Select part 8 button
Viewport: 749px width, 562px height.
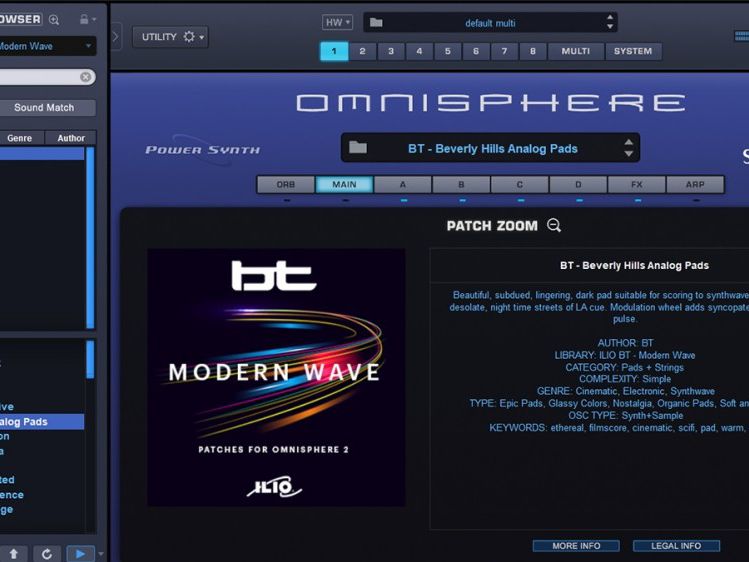coord(533,51)
